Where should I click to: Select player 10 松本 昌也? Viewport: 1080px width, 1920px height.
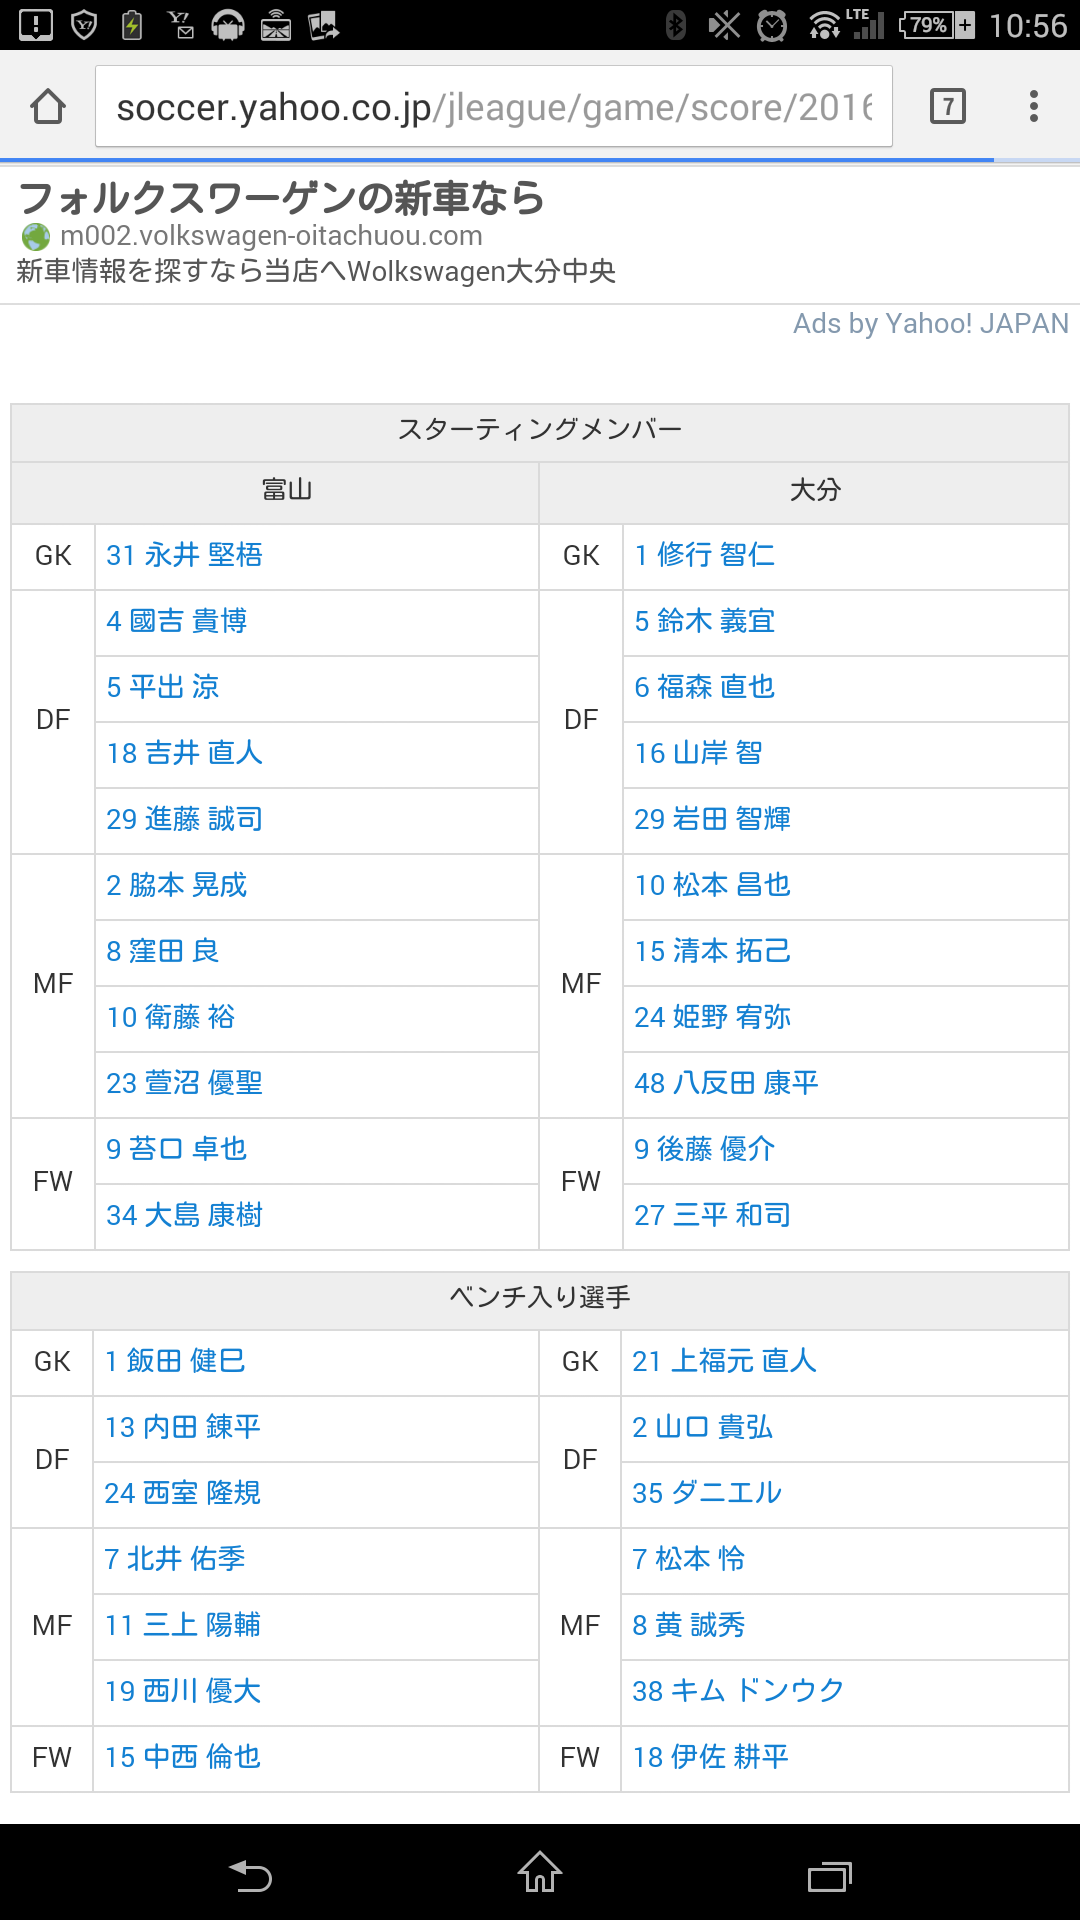712,885
